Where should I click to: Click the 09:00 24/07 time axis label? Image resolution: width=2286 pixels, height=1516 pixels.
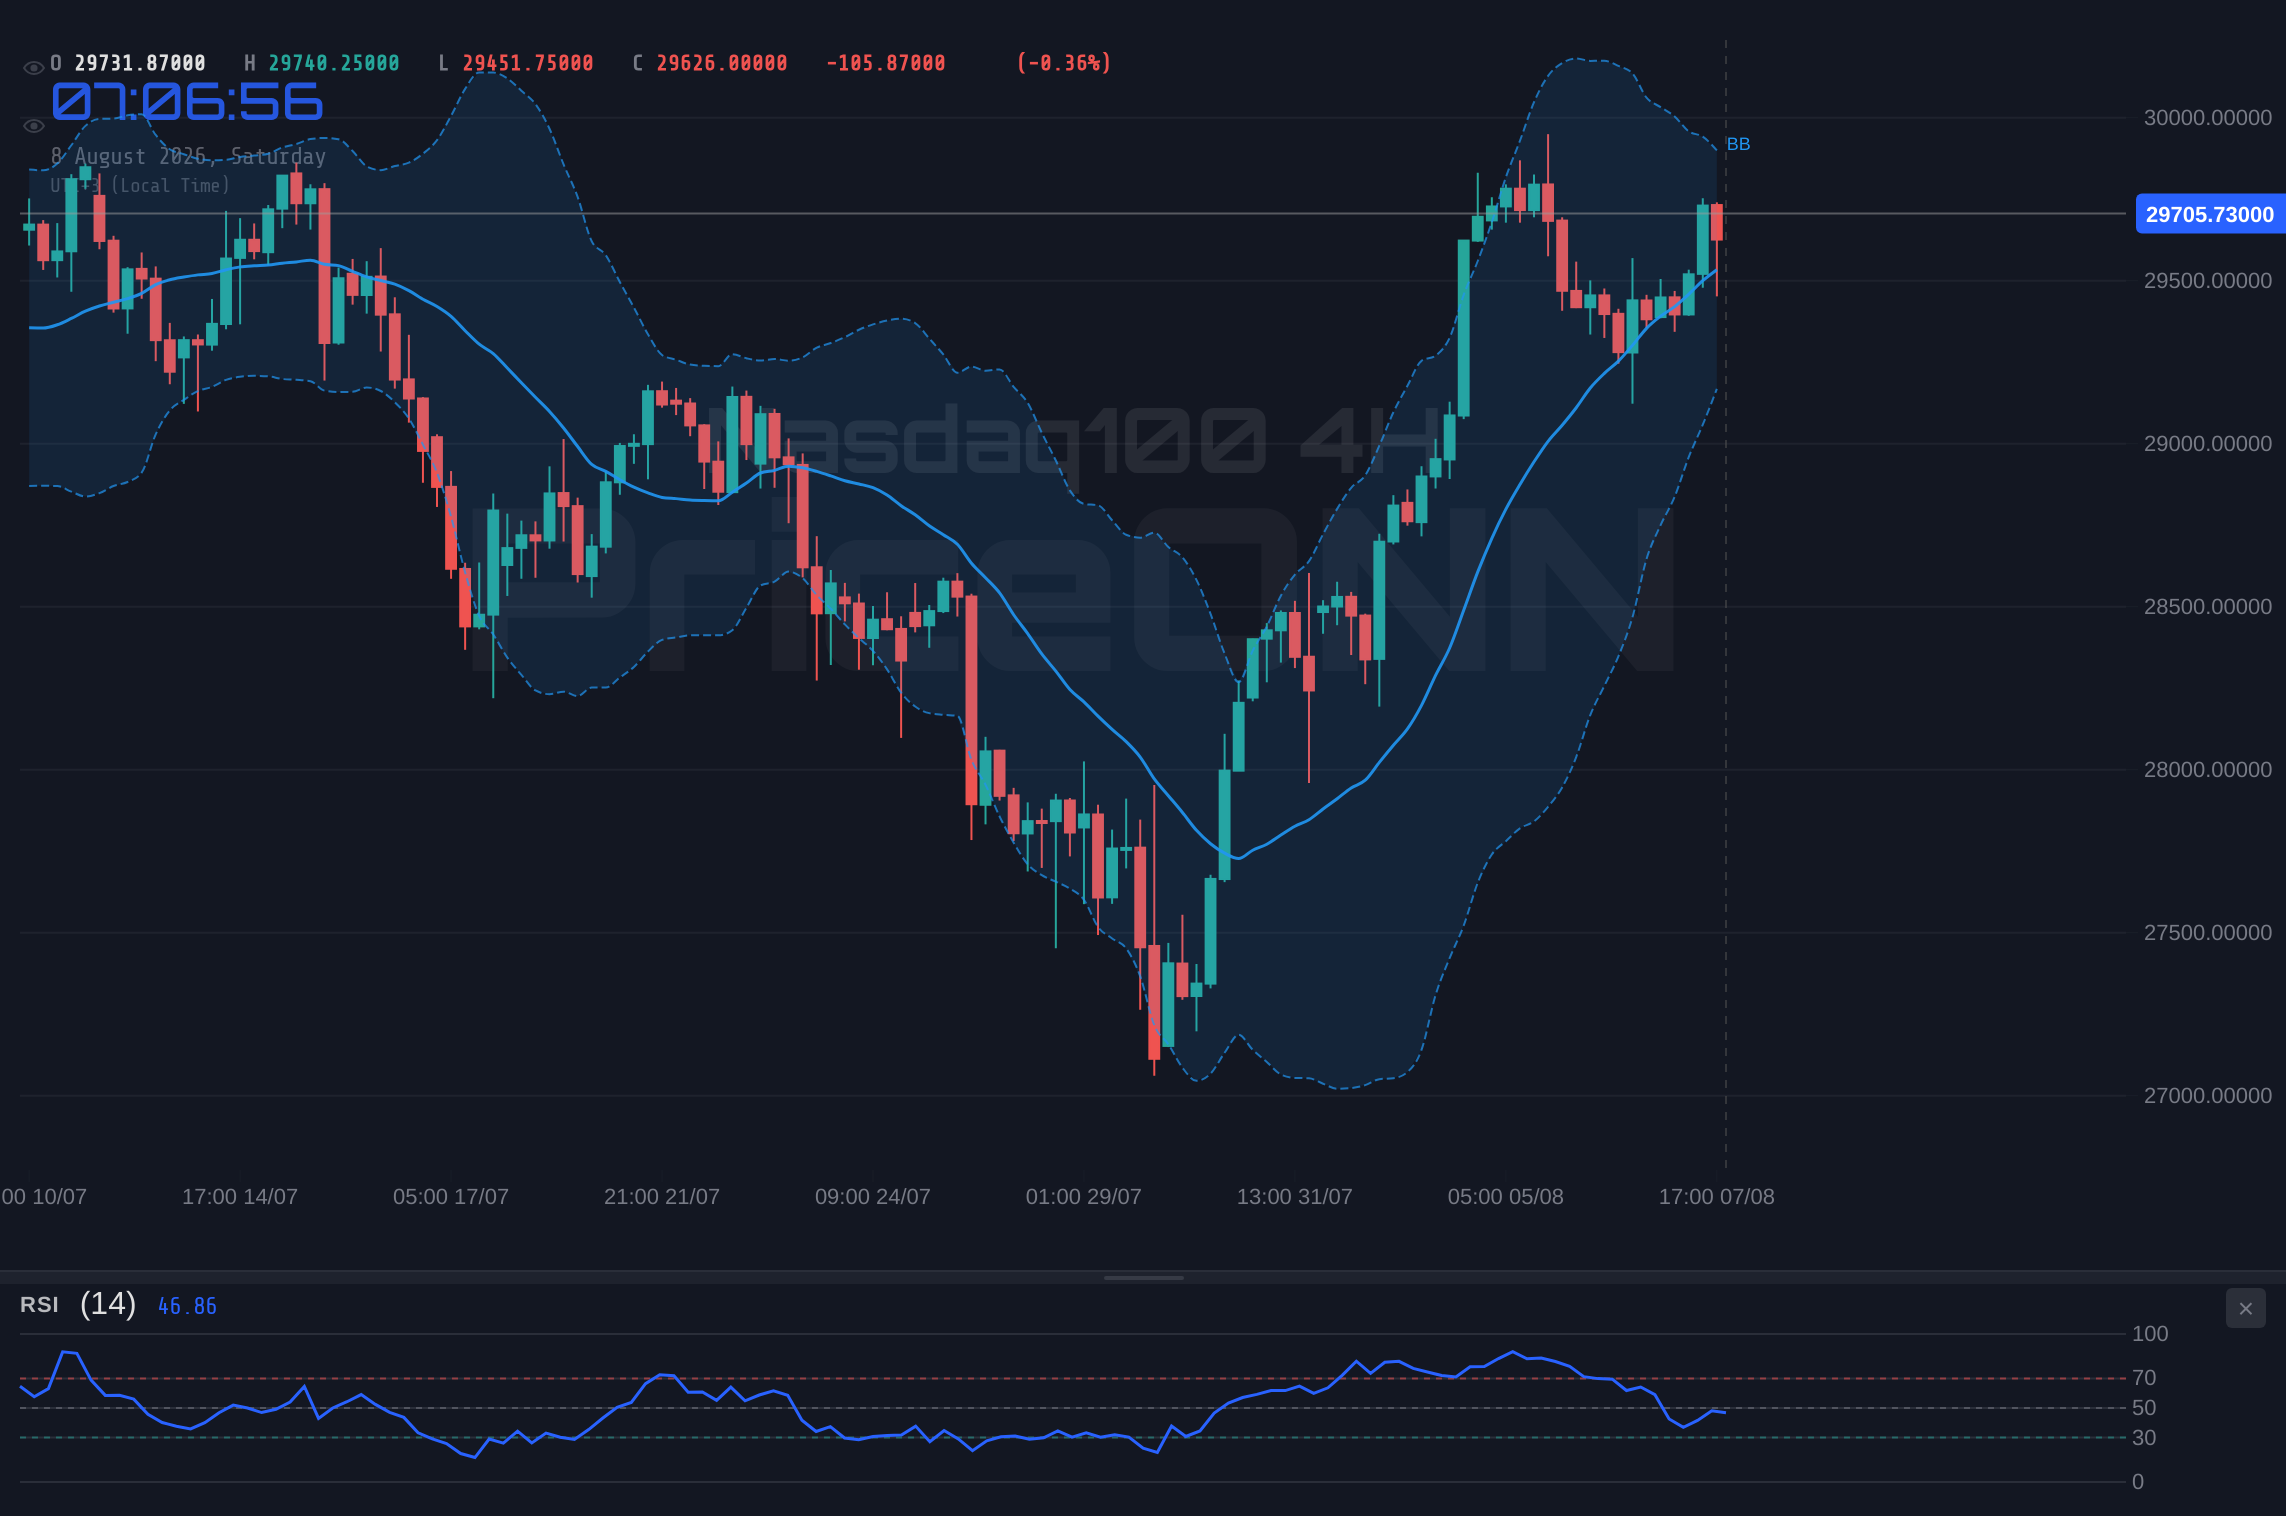coord(873,1197)
